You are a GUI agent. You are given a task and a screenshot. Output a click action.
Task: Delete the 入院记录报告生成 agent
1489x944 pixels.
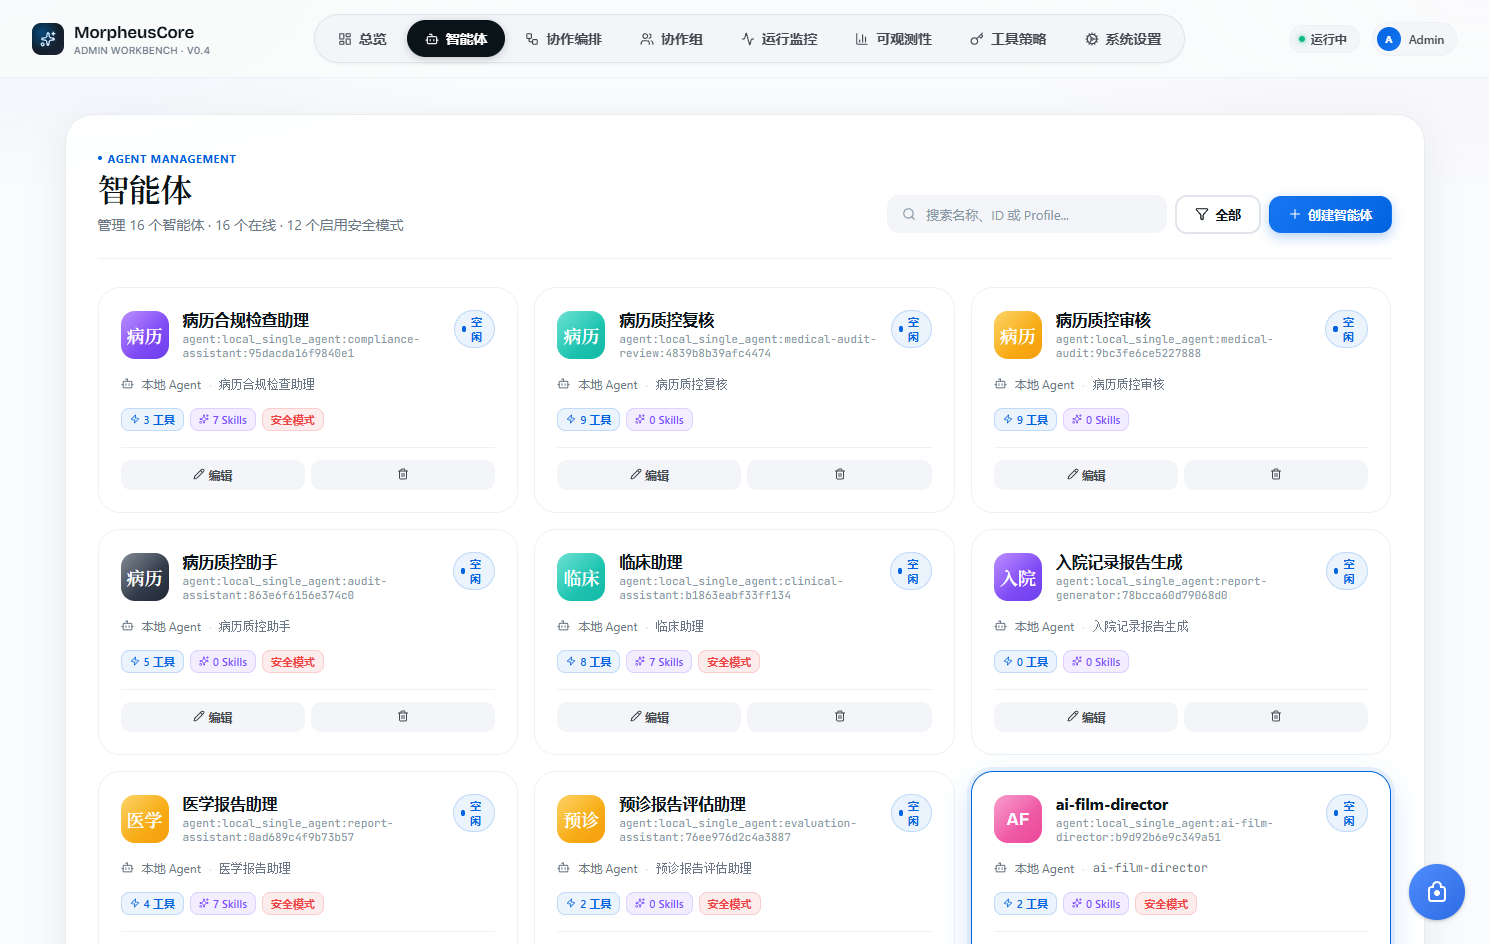pos(1276,717)
